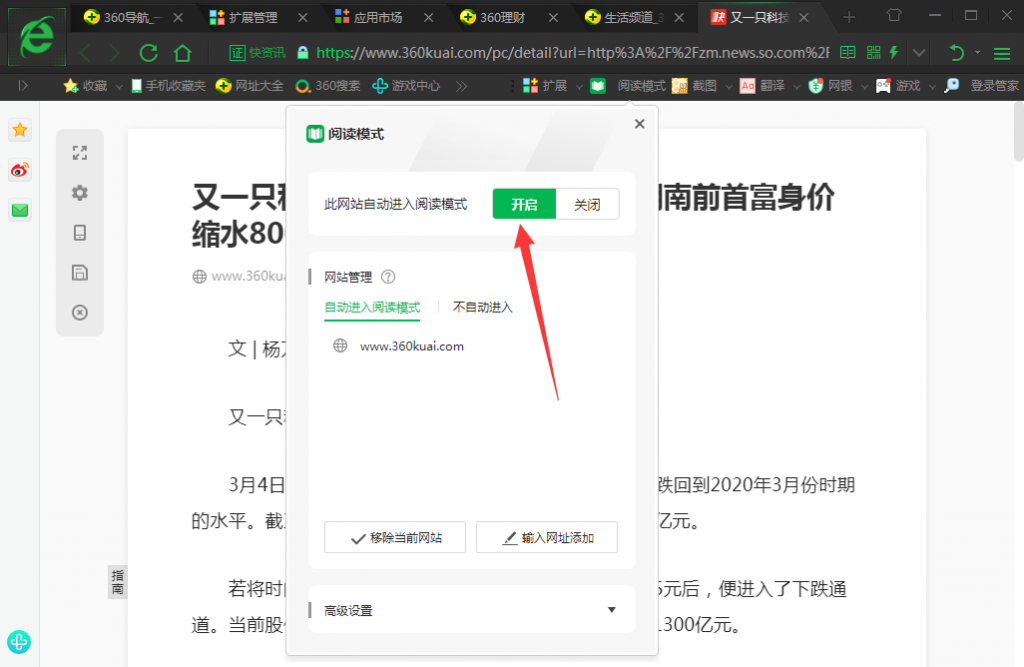The height and width of the screenshot is (667, 1024).
Task: Open the QR code icon in address bar
Action: [873, 53]
